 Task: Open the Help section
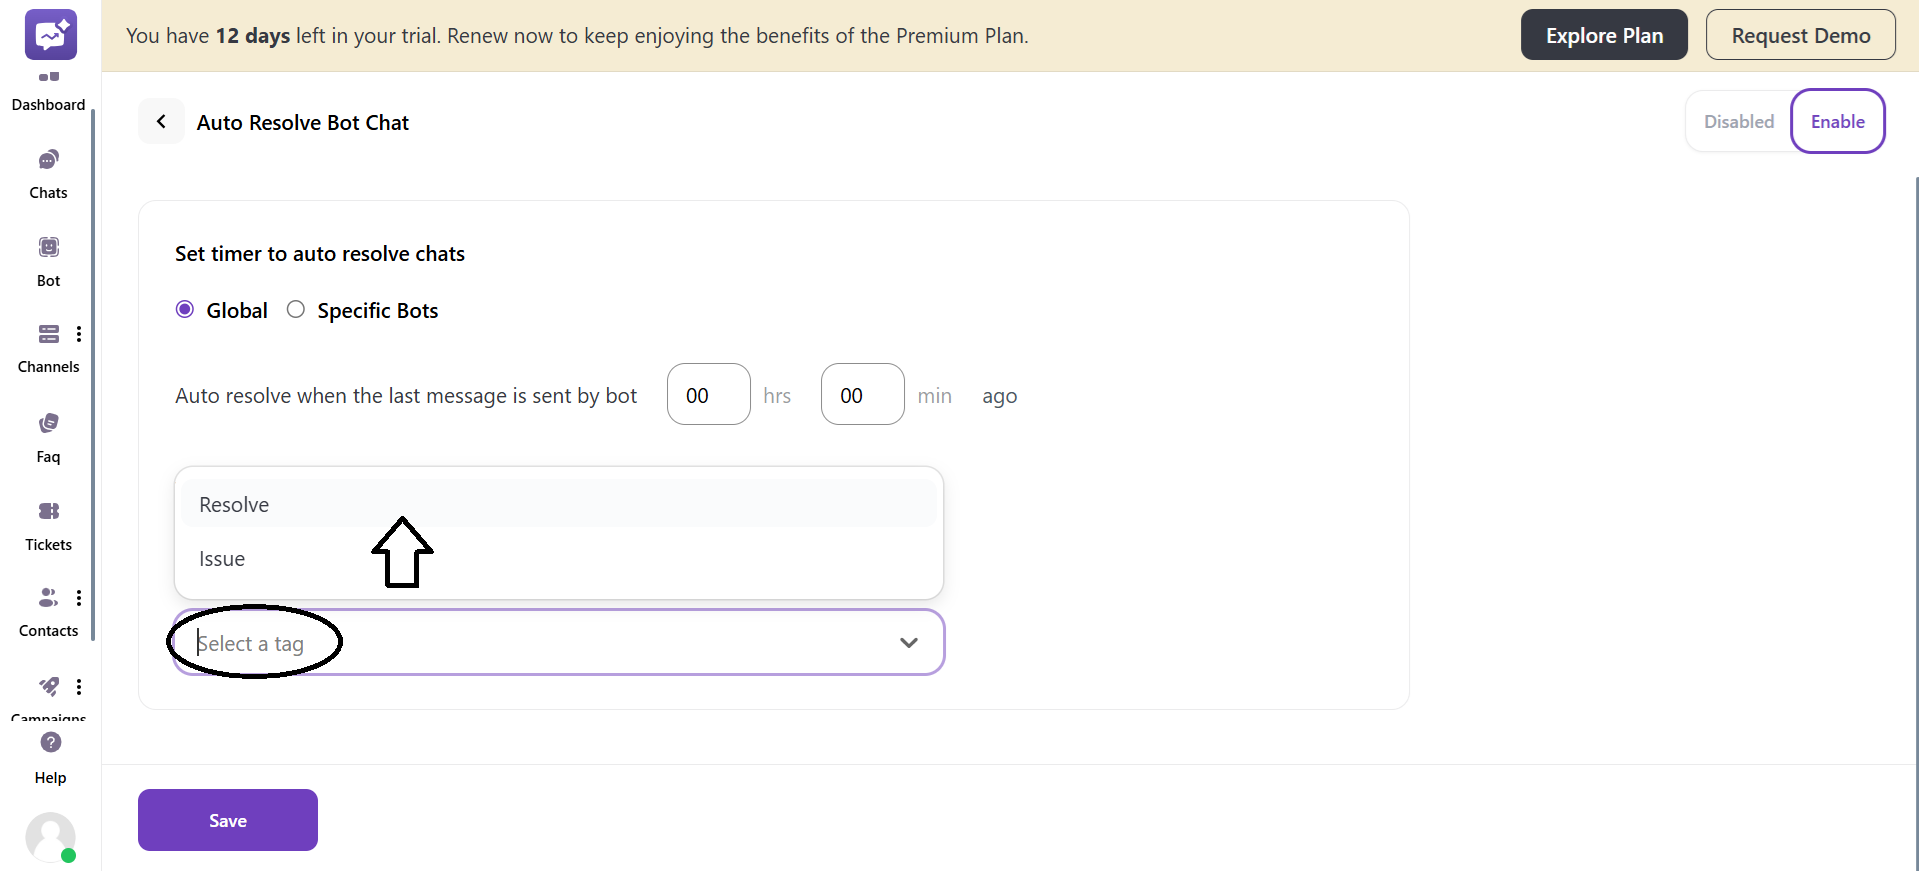click(x=49, y=755)
